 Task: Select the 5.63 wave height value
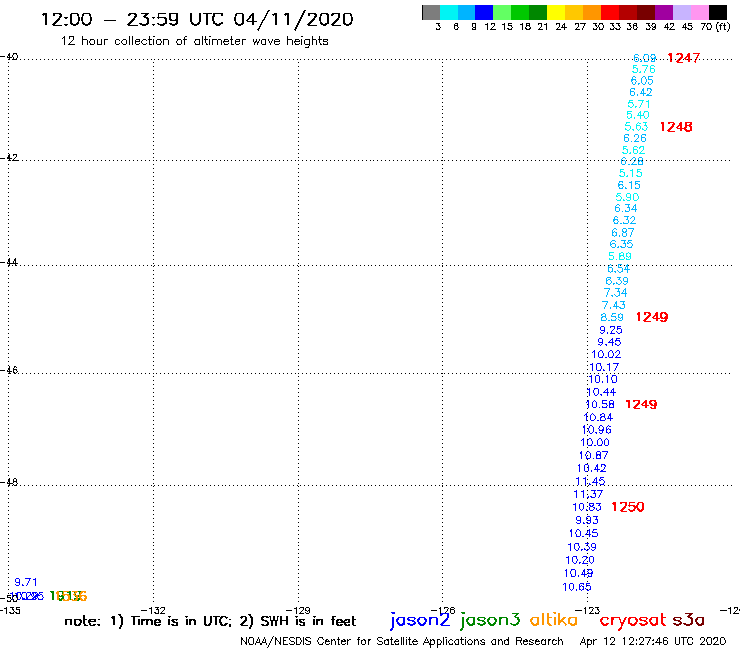click(x=636, y=127)
